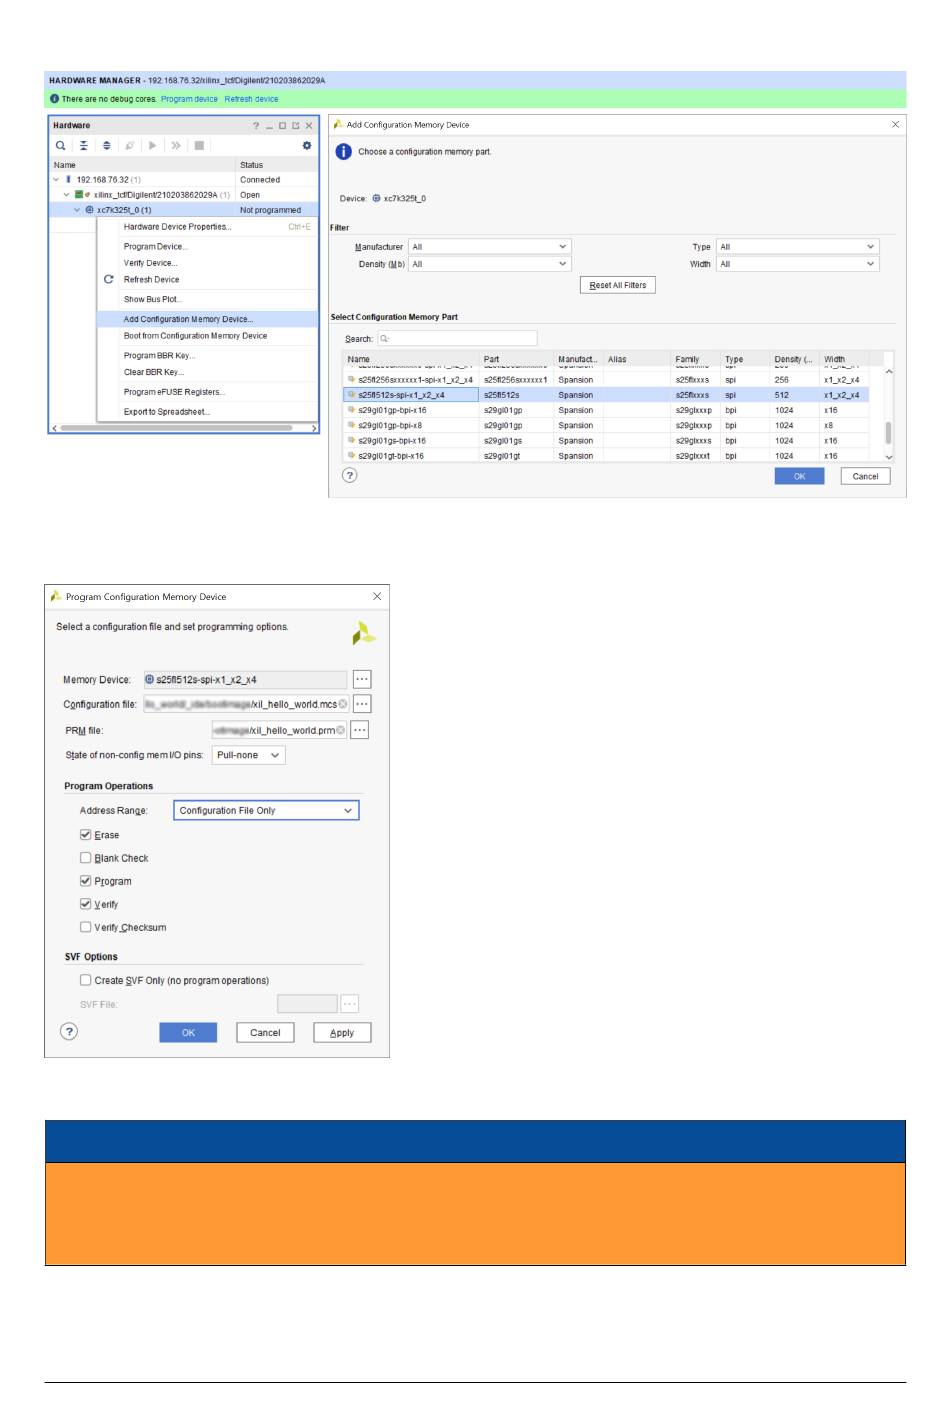This screenshot has width=950, height=1419.
Task: Open State of non-config mem I/O pins dropdown
Action: [249, 755]
